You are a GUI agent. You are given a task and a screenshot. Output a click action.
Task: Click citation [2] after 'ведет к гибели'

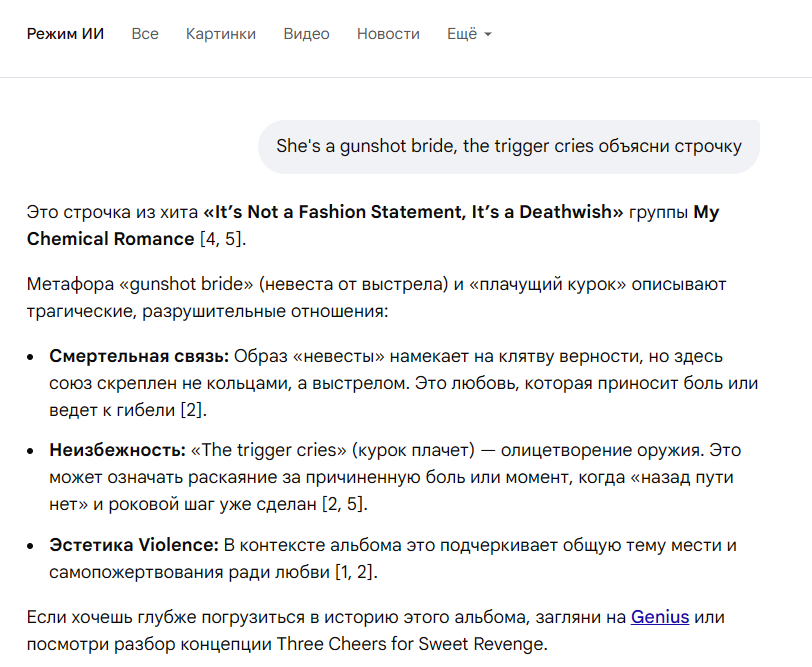193,409
